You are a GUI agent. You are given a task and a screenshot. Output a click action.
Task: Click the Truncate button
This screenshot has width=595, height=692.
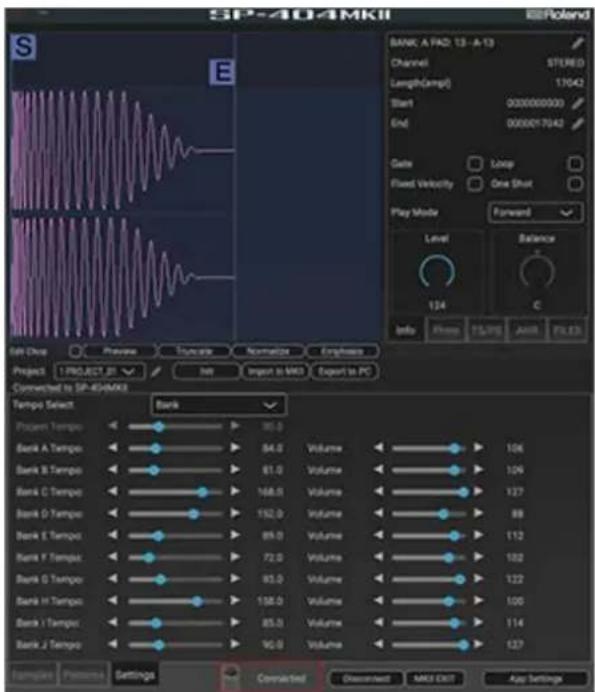coord(195,351)
